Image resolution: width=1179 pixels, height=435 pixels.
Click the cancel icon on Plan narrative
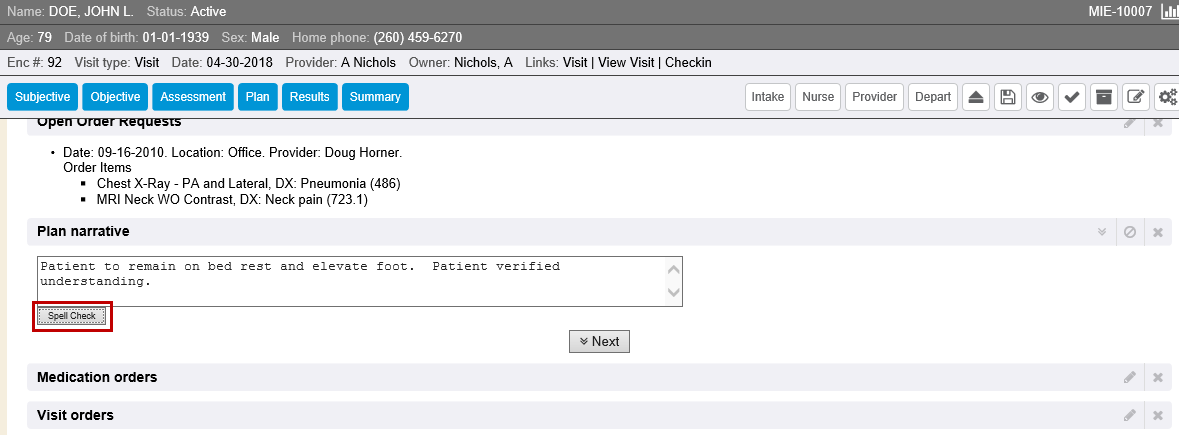(x=1130, y=232)
